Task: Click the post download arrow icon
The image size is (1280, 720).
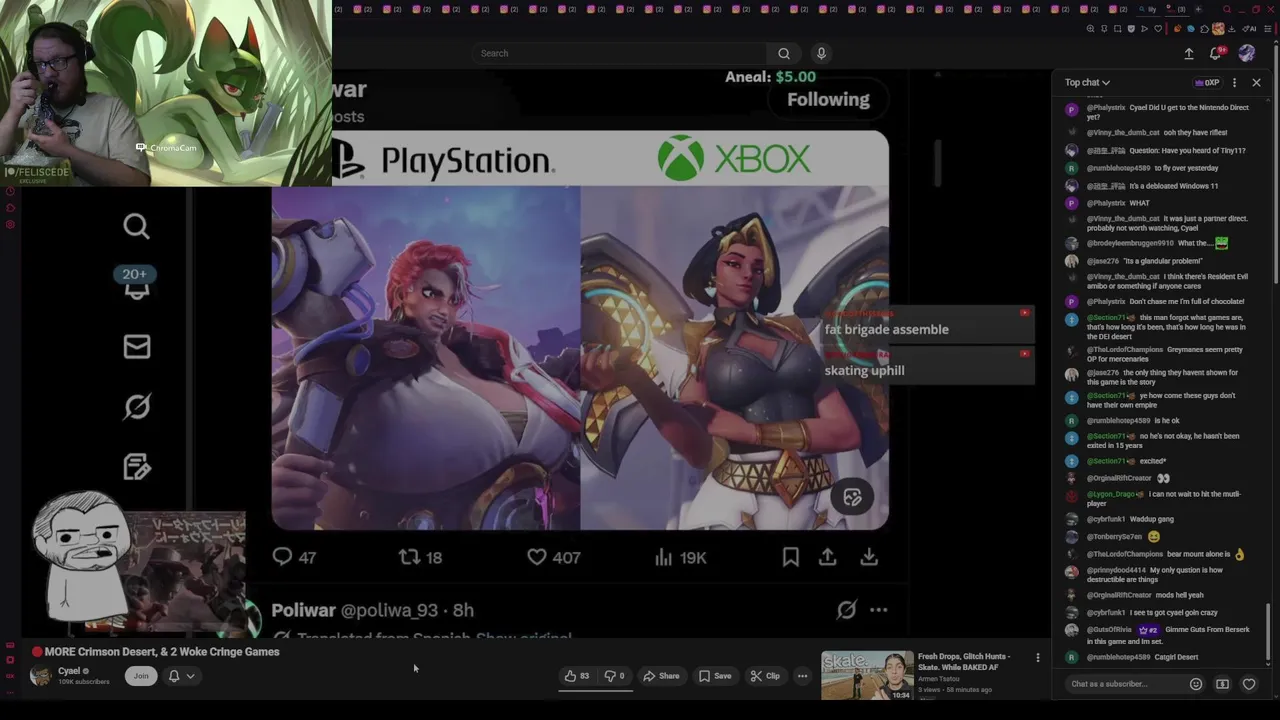Action: click(869, 557)
